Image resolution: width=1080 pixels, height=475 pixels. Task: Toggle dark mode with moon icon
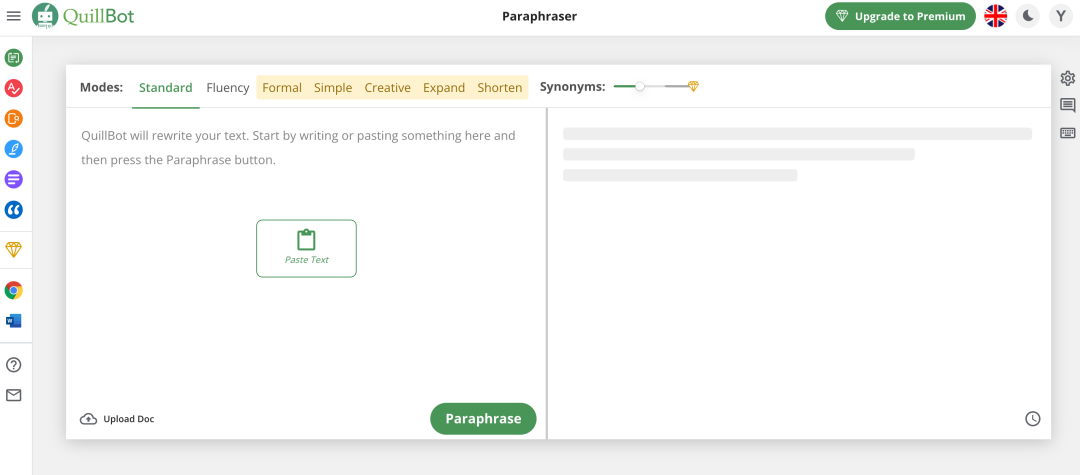pyautogui.click(x=1027, y=16)
